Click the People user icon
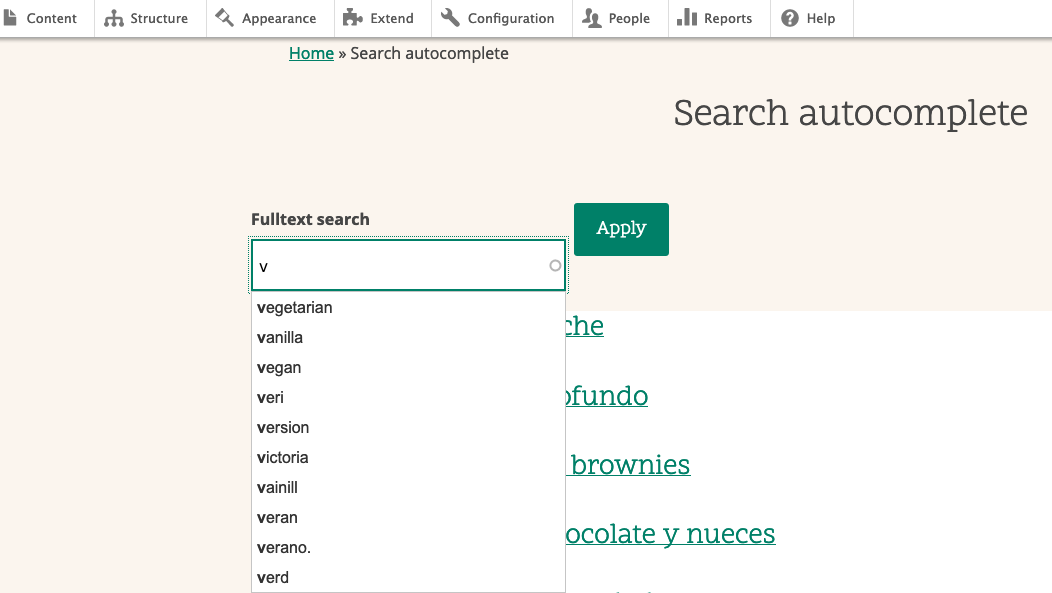Screen dimensions: 1052x593 tap(592, 18)
